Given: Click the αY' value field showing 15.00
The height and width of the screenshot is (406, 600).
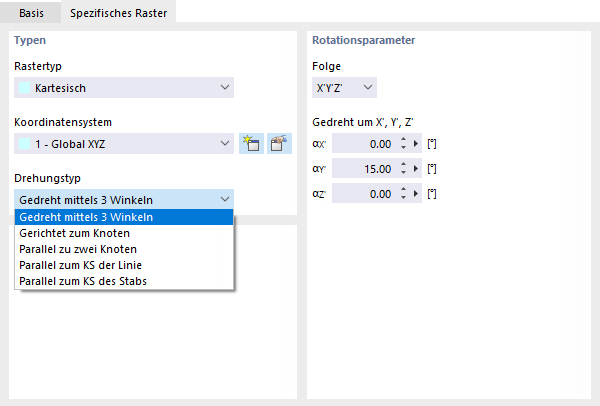Looking at the screenshot, I should click(x=362, y=169).
